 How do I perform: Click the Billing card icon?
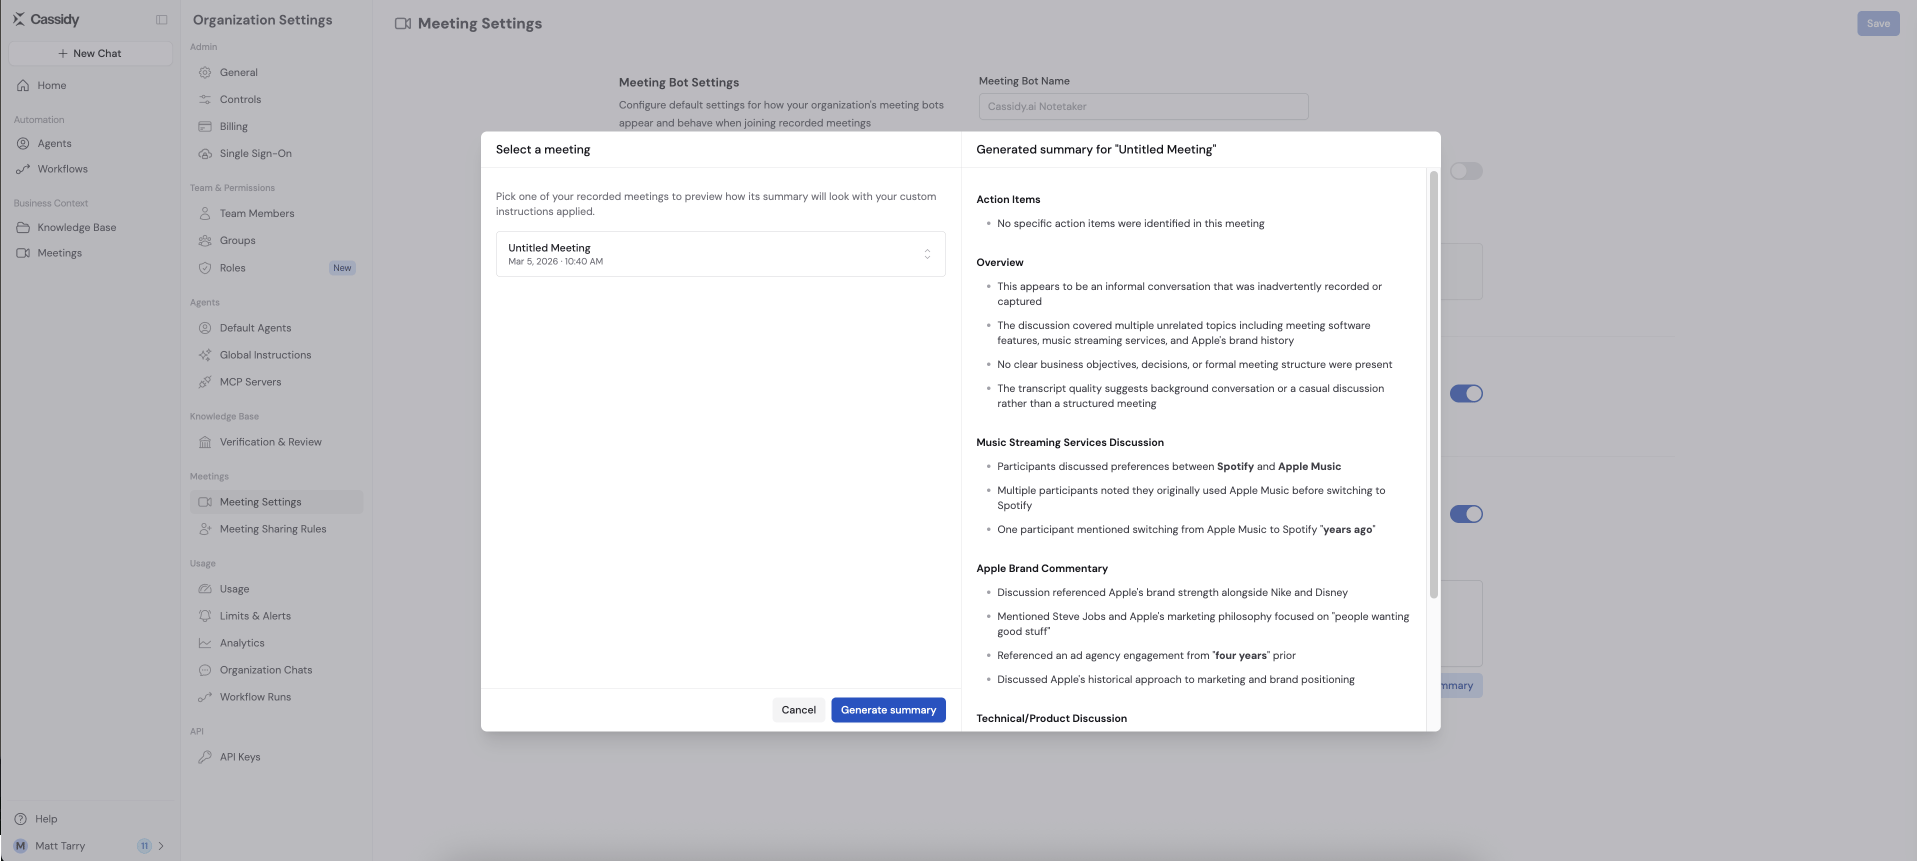click(205, 127)
